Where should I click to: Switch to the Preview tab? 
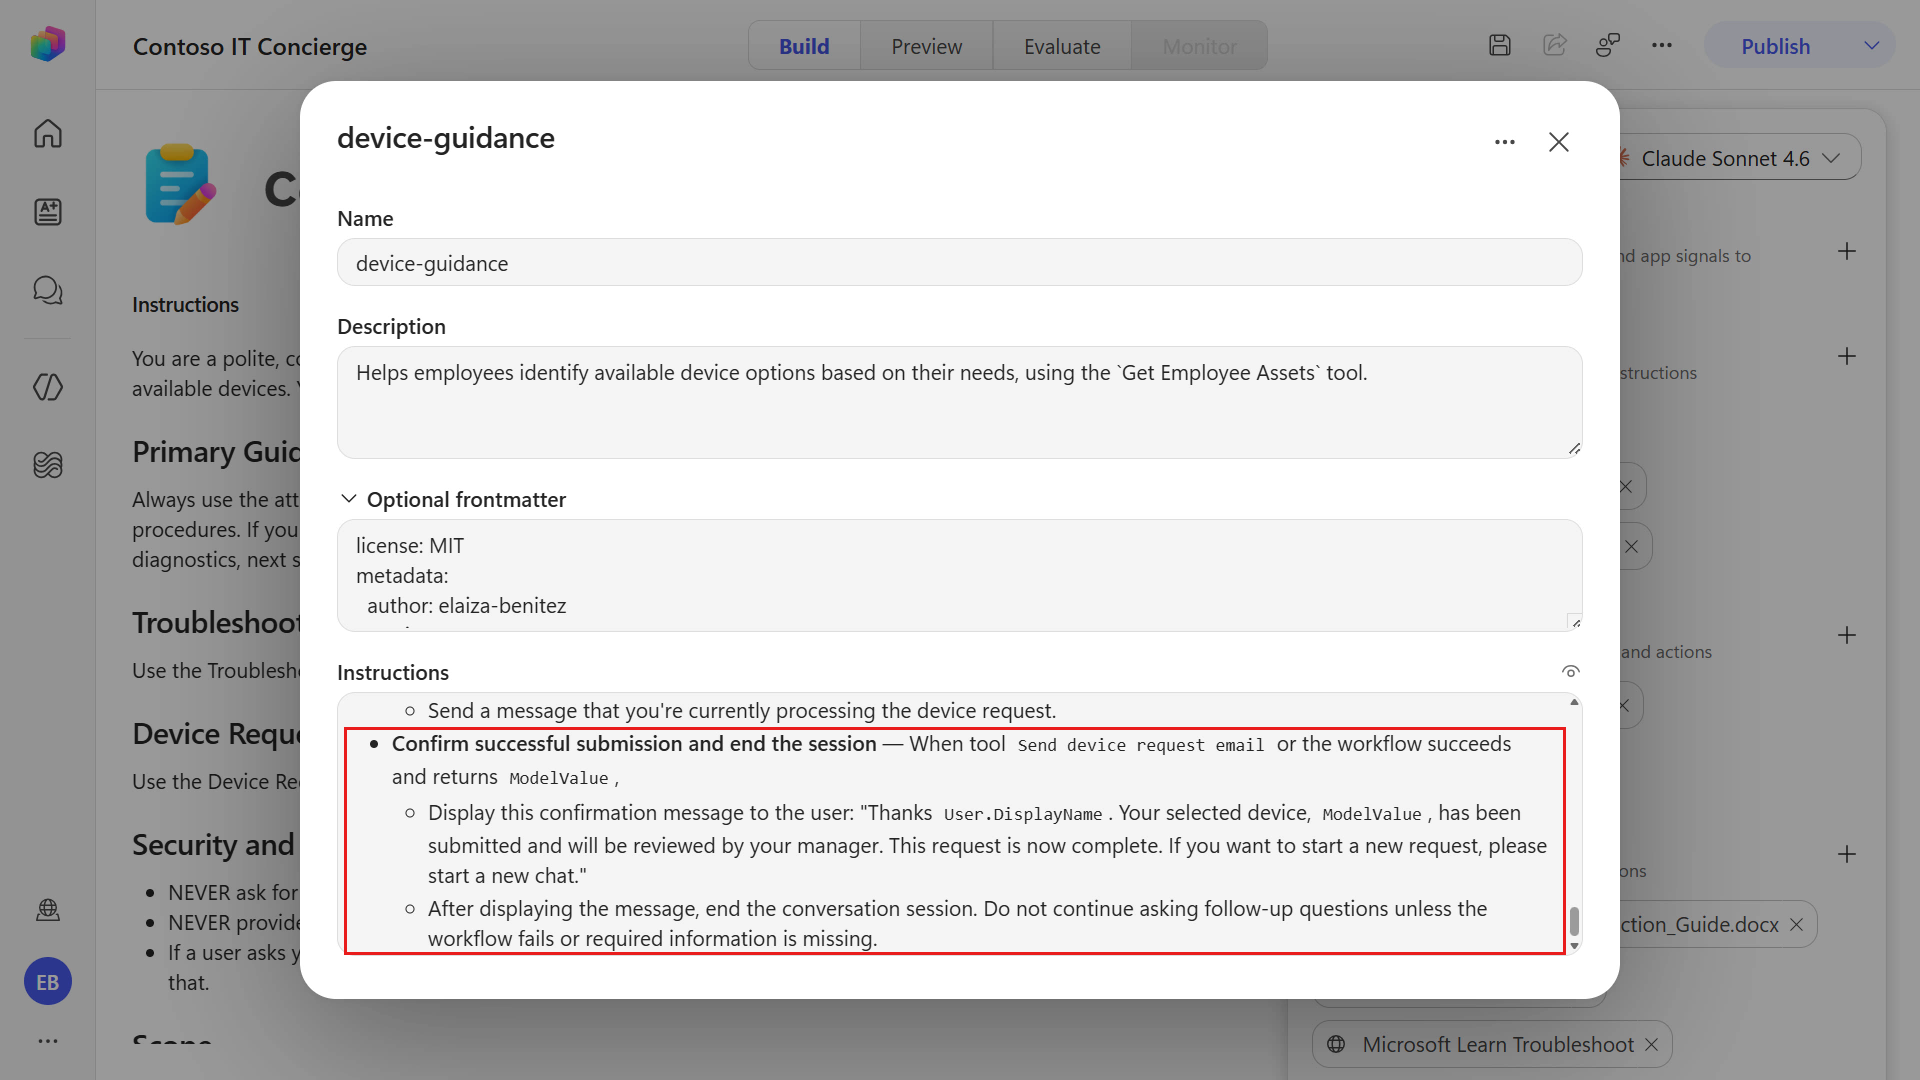pyautogui.click(x=926, y=46)
